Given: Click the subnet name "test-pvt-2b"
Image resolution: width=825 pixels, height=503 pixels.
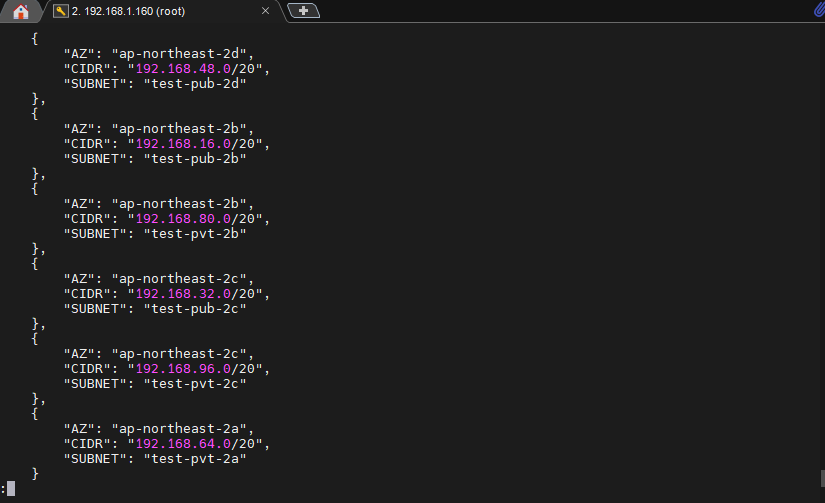Looking at the screenshot, I should pos(195,234).
